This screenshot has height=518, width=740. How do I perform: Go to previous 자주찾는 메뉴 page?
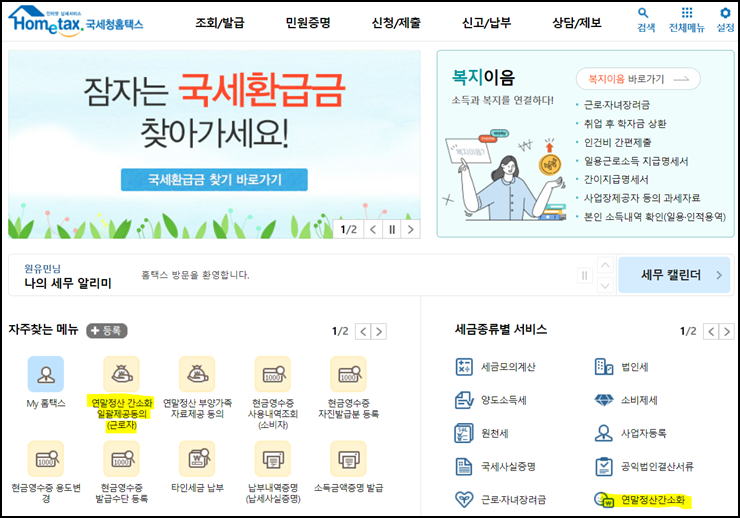(363, 331)
